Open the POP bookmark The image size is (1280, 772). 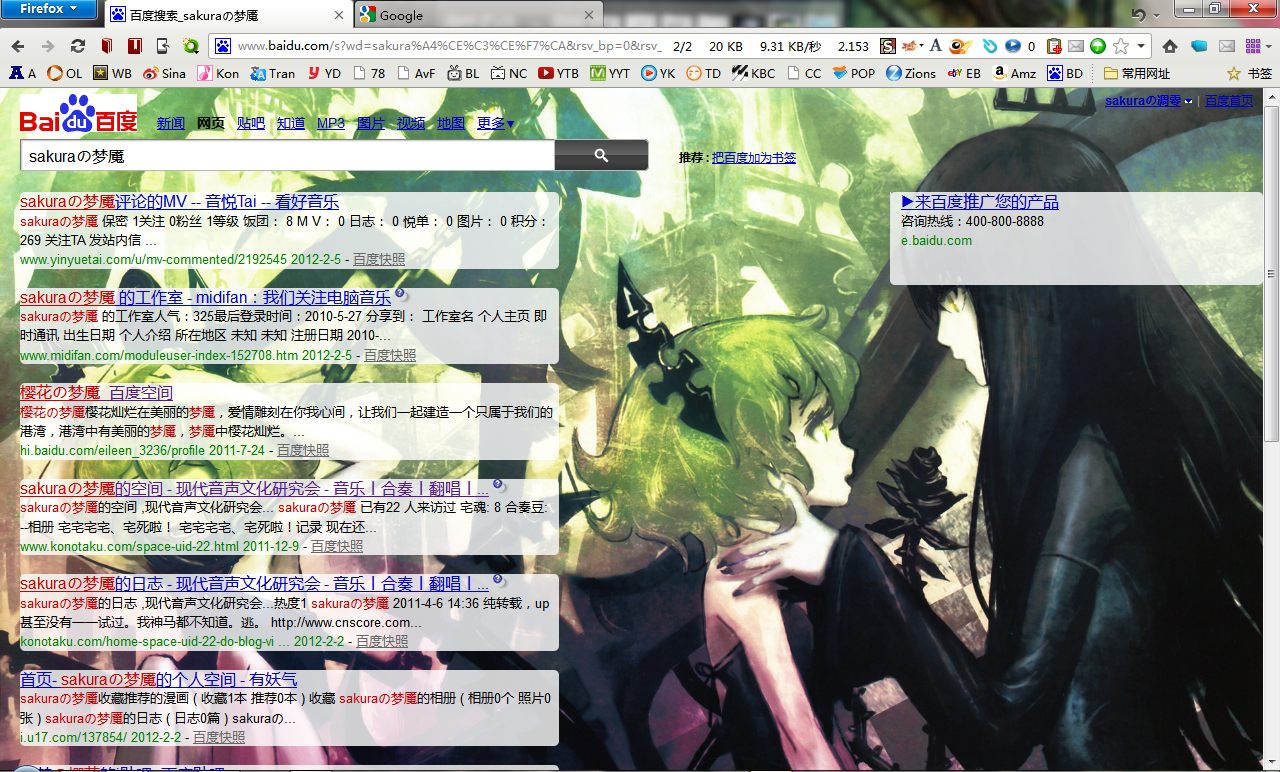[853, 73]
